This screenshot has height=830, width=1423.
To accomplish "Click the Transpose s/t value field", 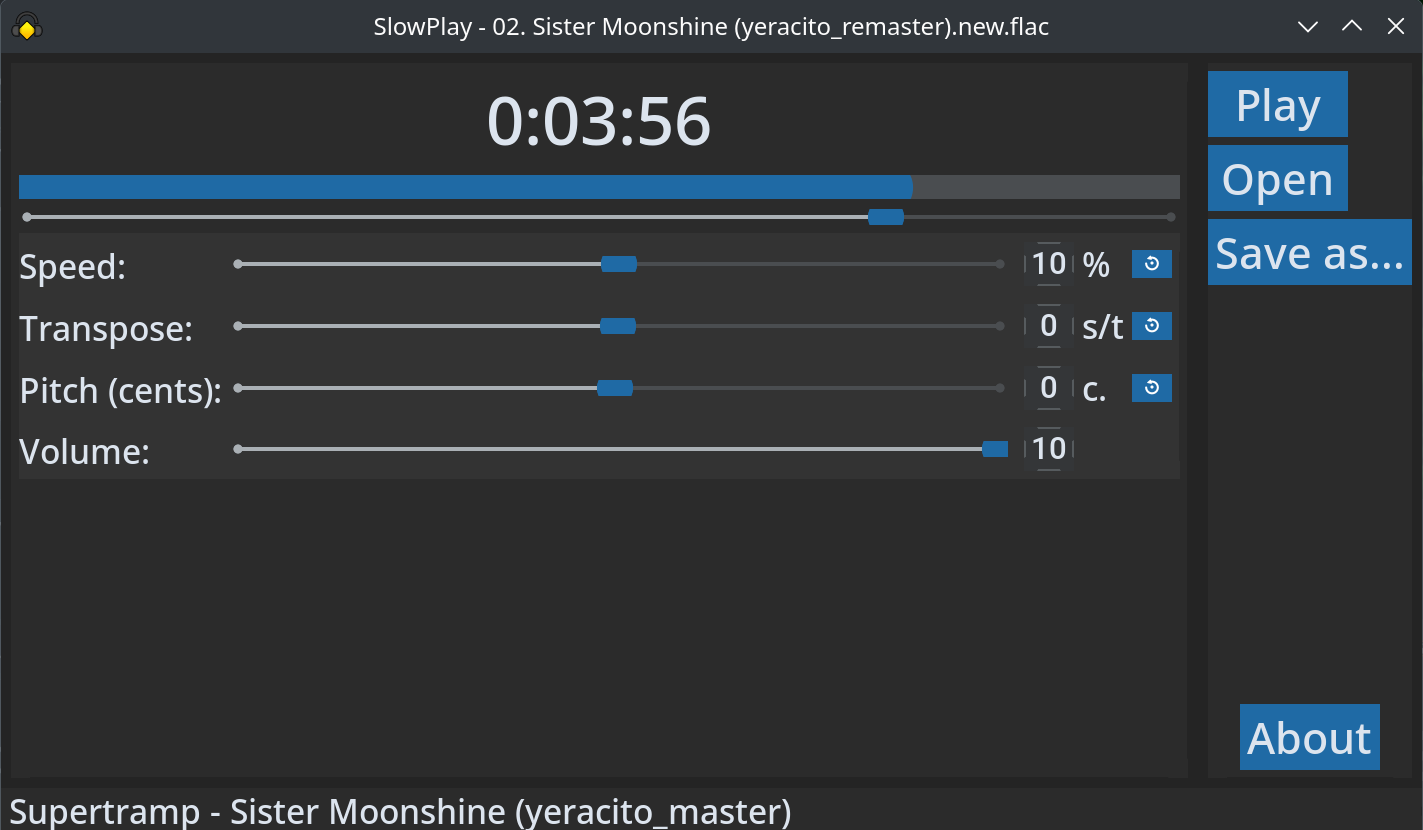I will (1049, 326).
